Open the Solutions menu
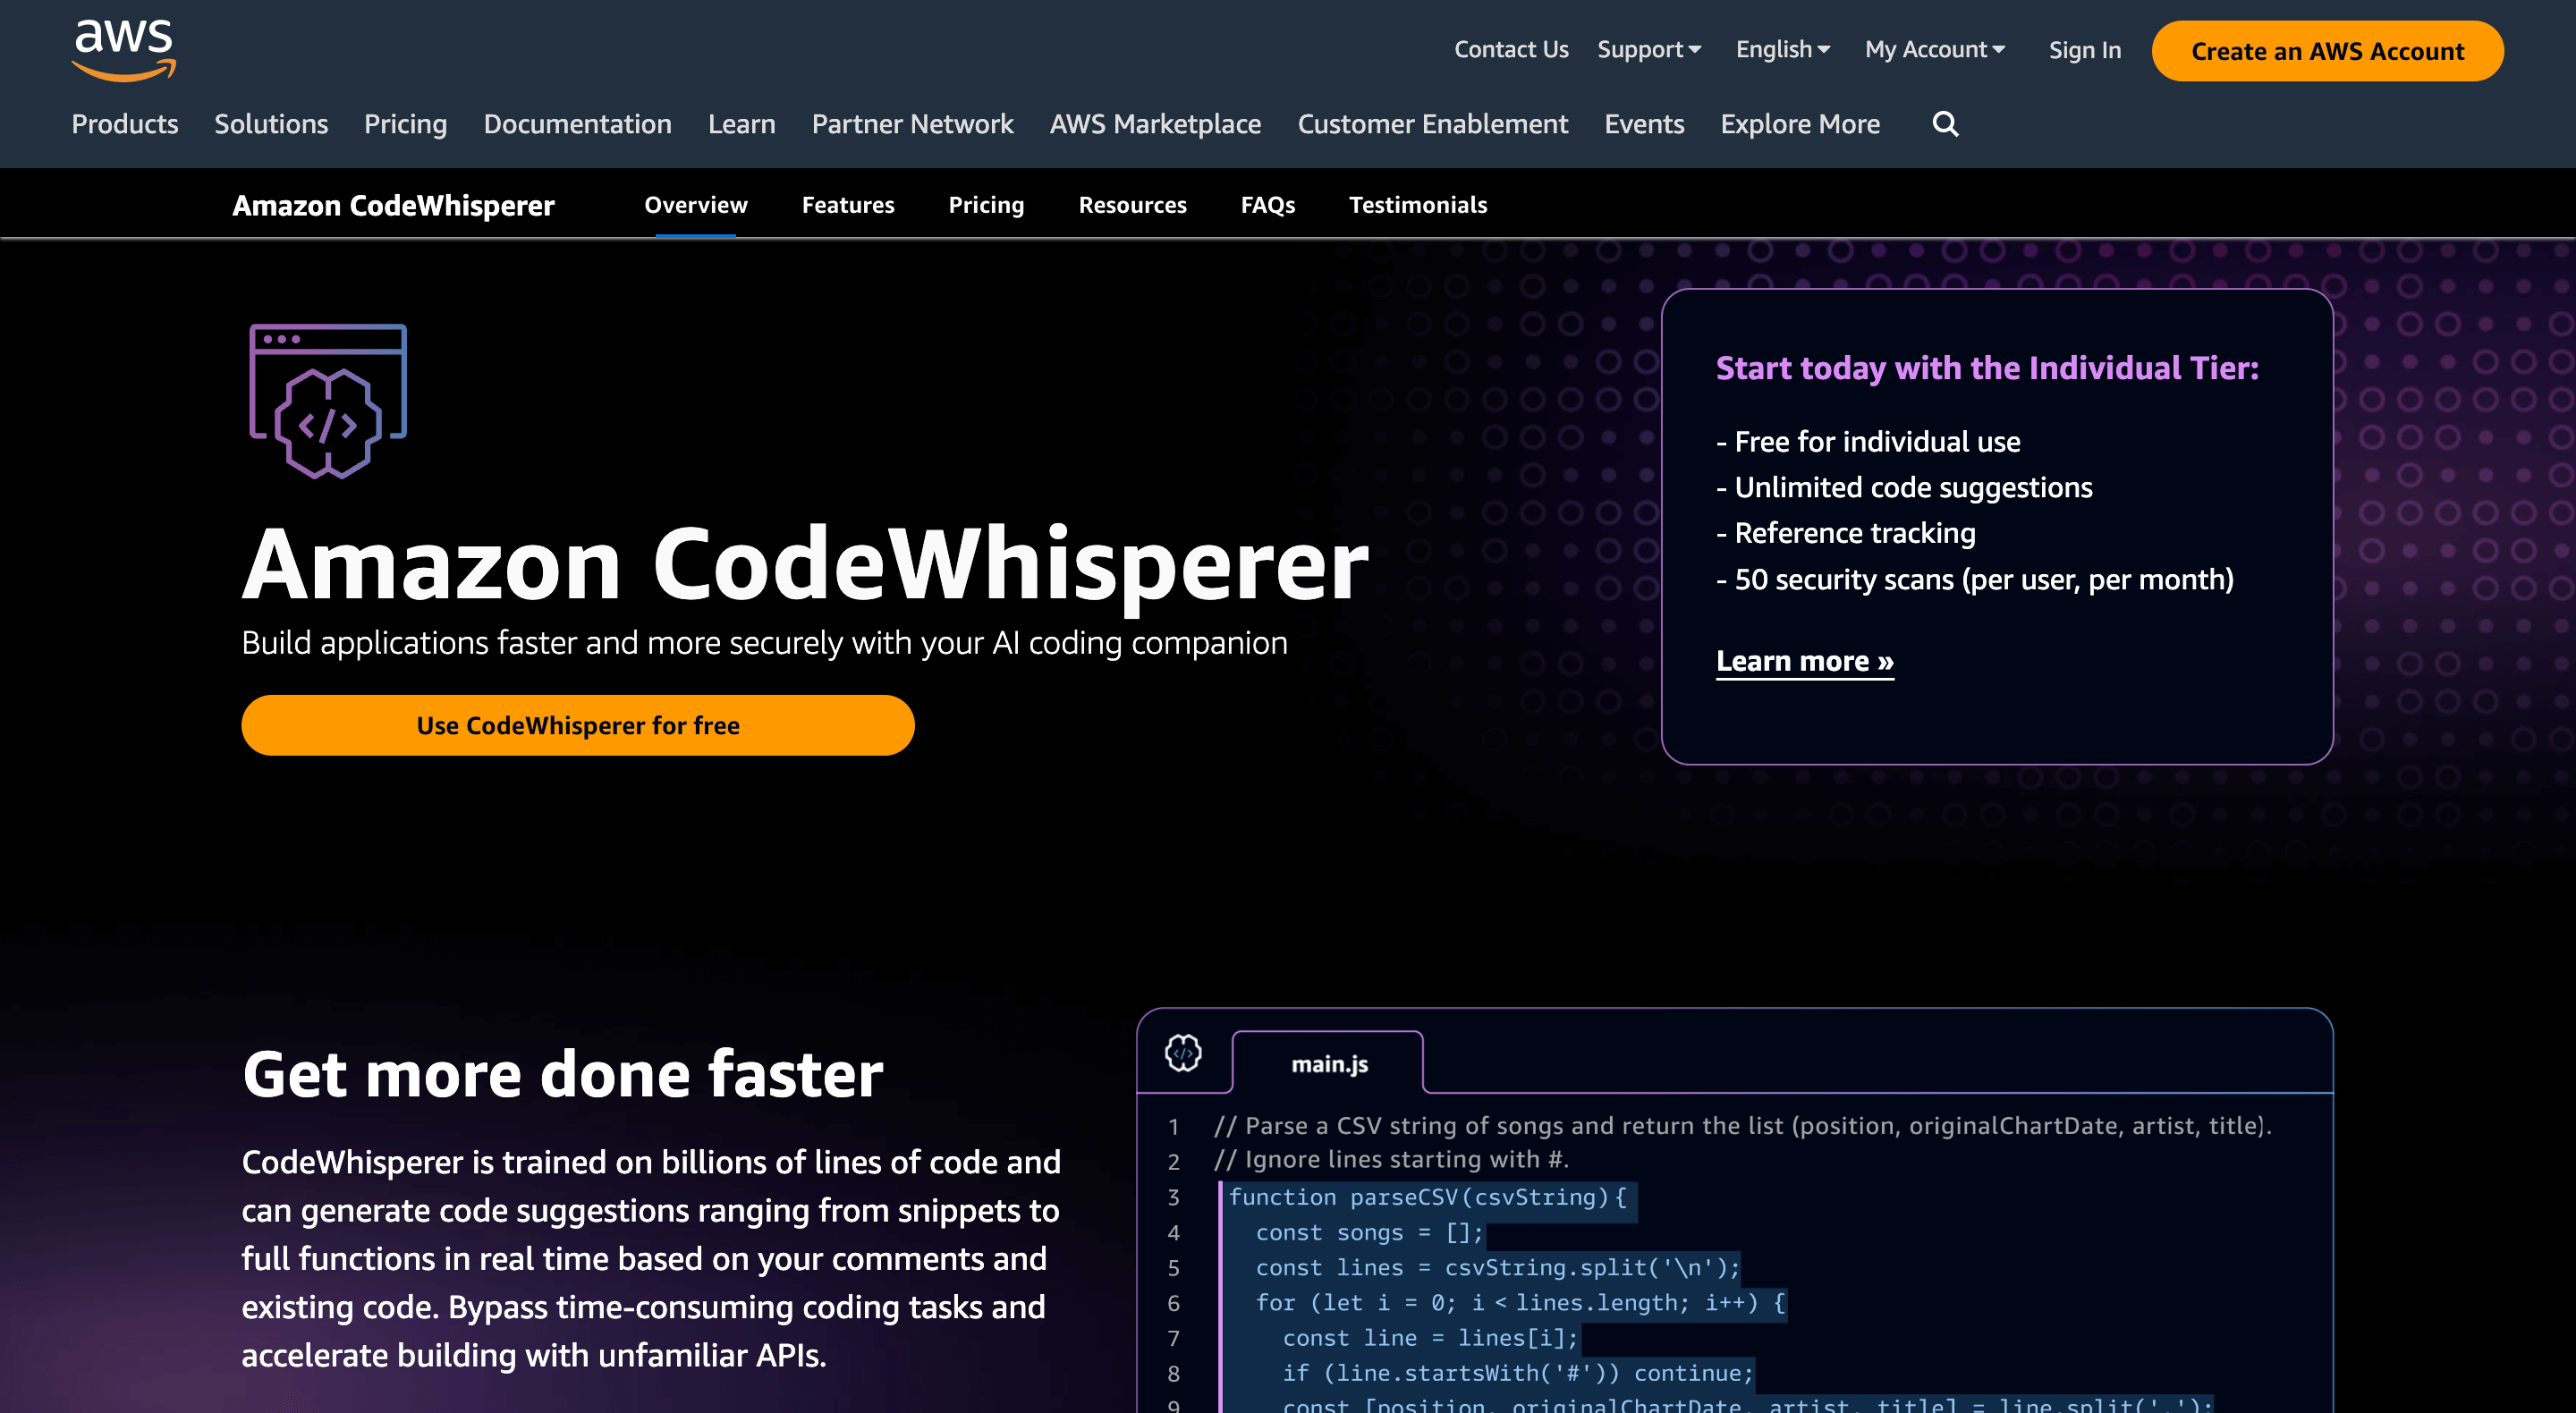 [x=271, y=124]
